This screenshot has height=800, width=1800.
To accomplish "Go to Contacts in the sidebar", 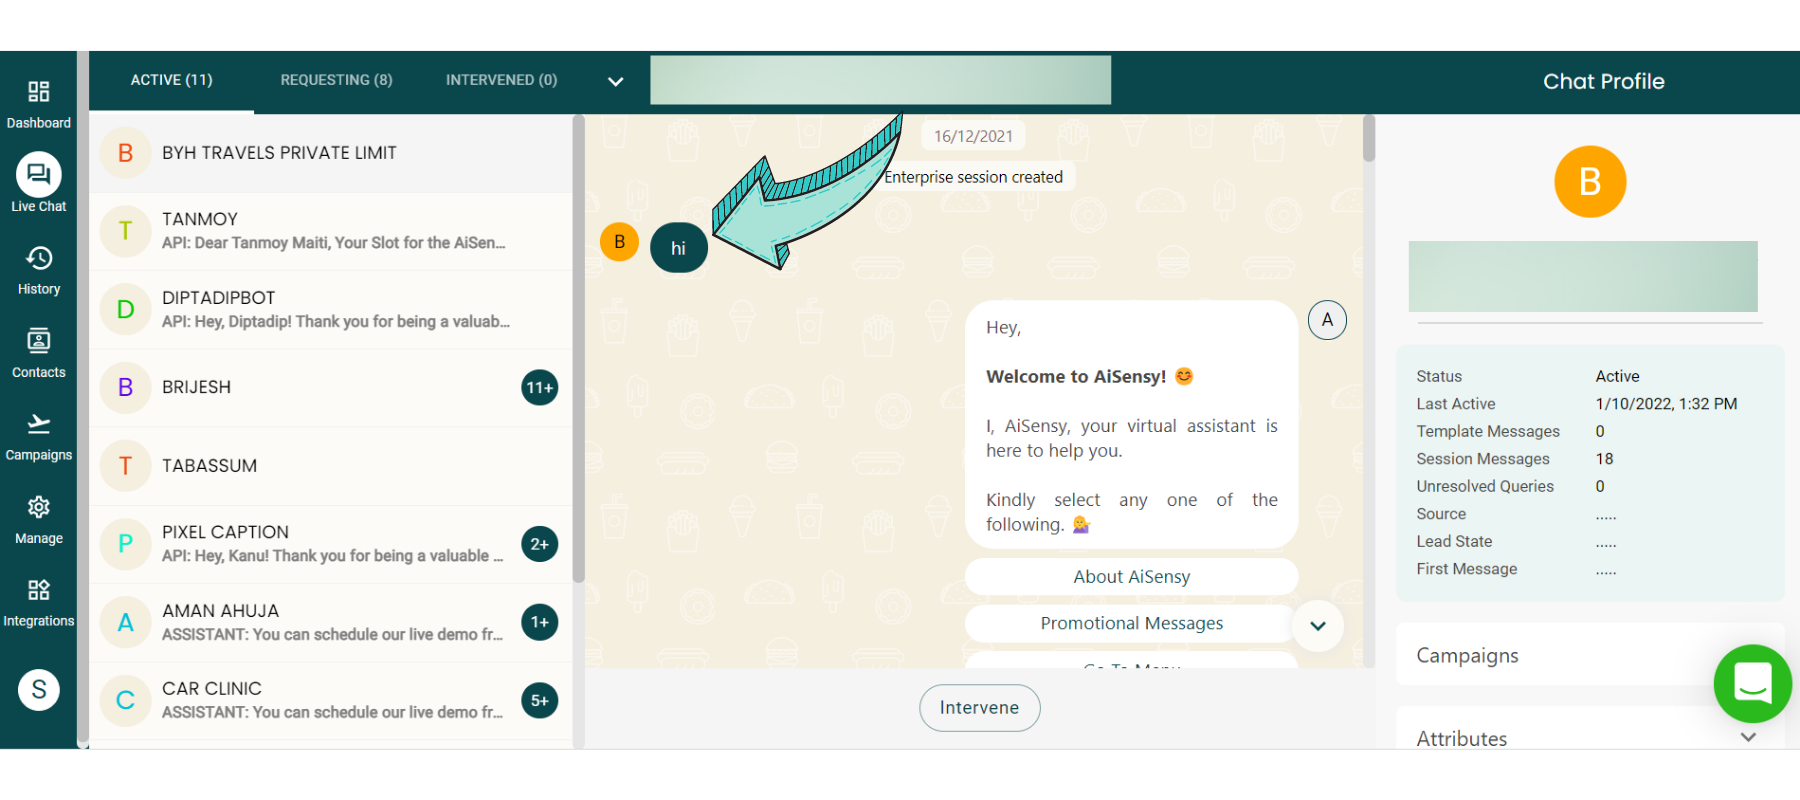I will [38, 342].
